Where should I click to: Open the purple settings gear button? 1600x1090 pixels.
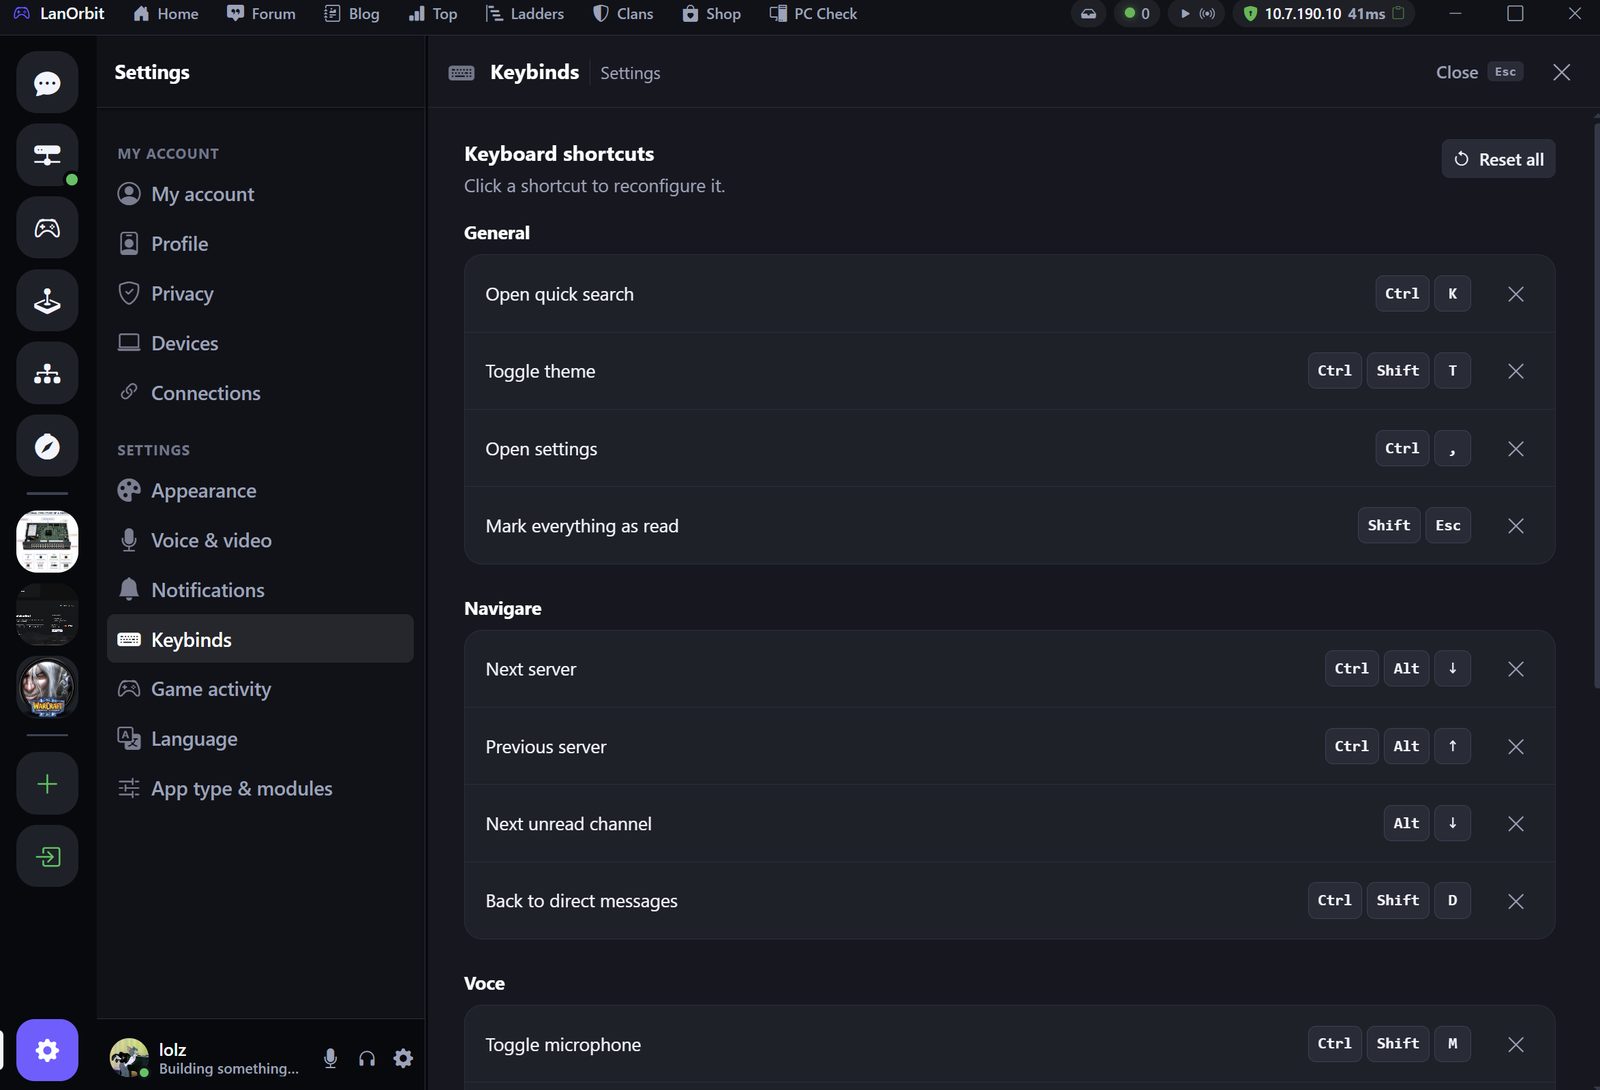tap(47, 1051)
